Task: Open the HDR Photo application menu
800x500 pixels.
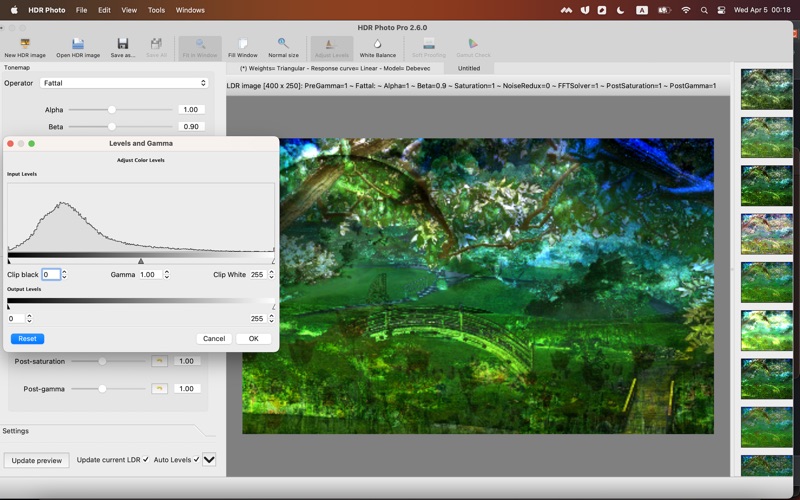Action: (46, 10)
